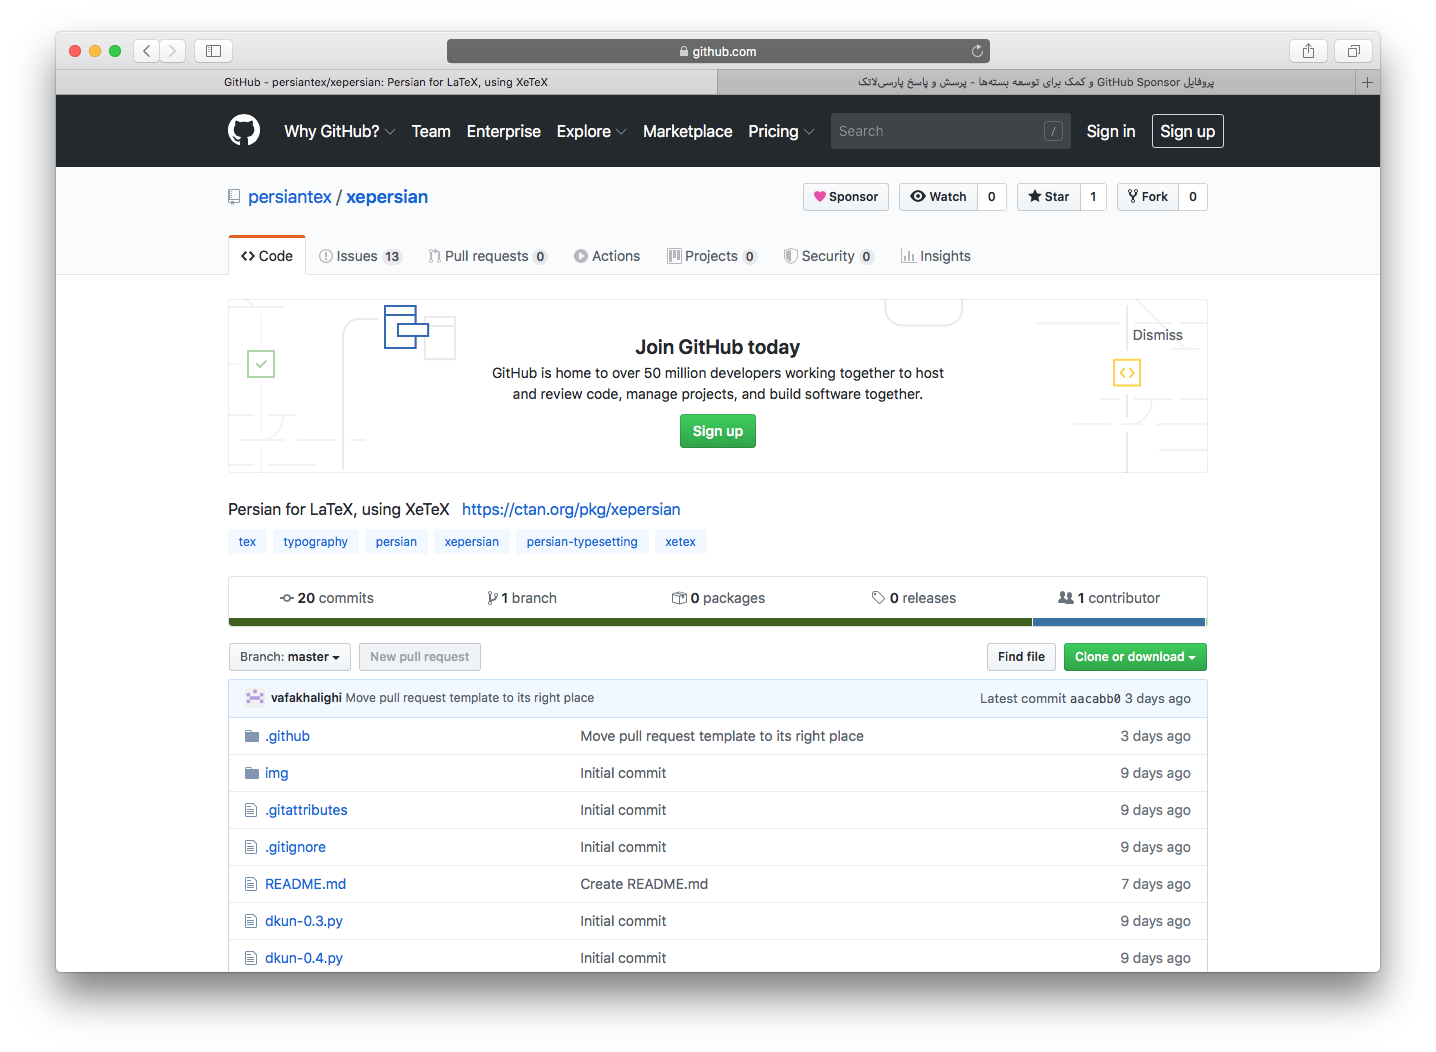
Task: Open Team in the navigation
Action: tap(431, 131)
